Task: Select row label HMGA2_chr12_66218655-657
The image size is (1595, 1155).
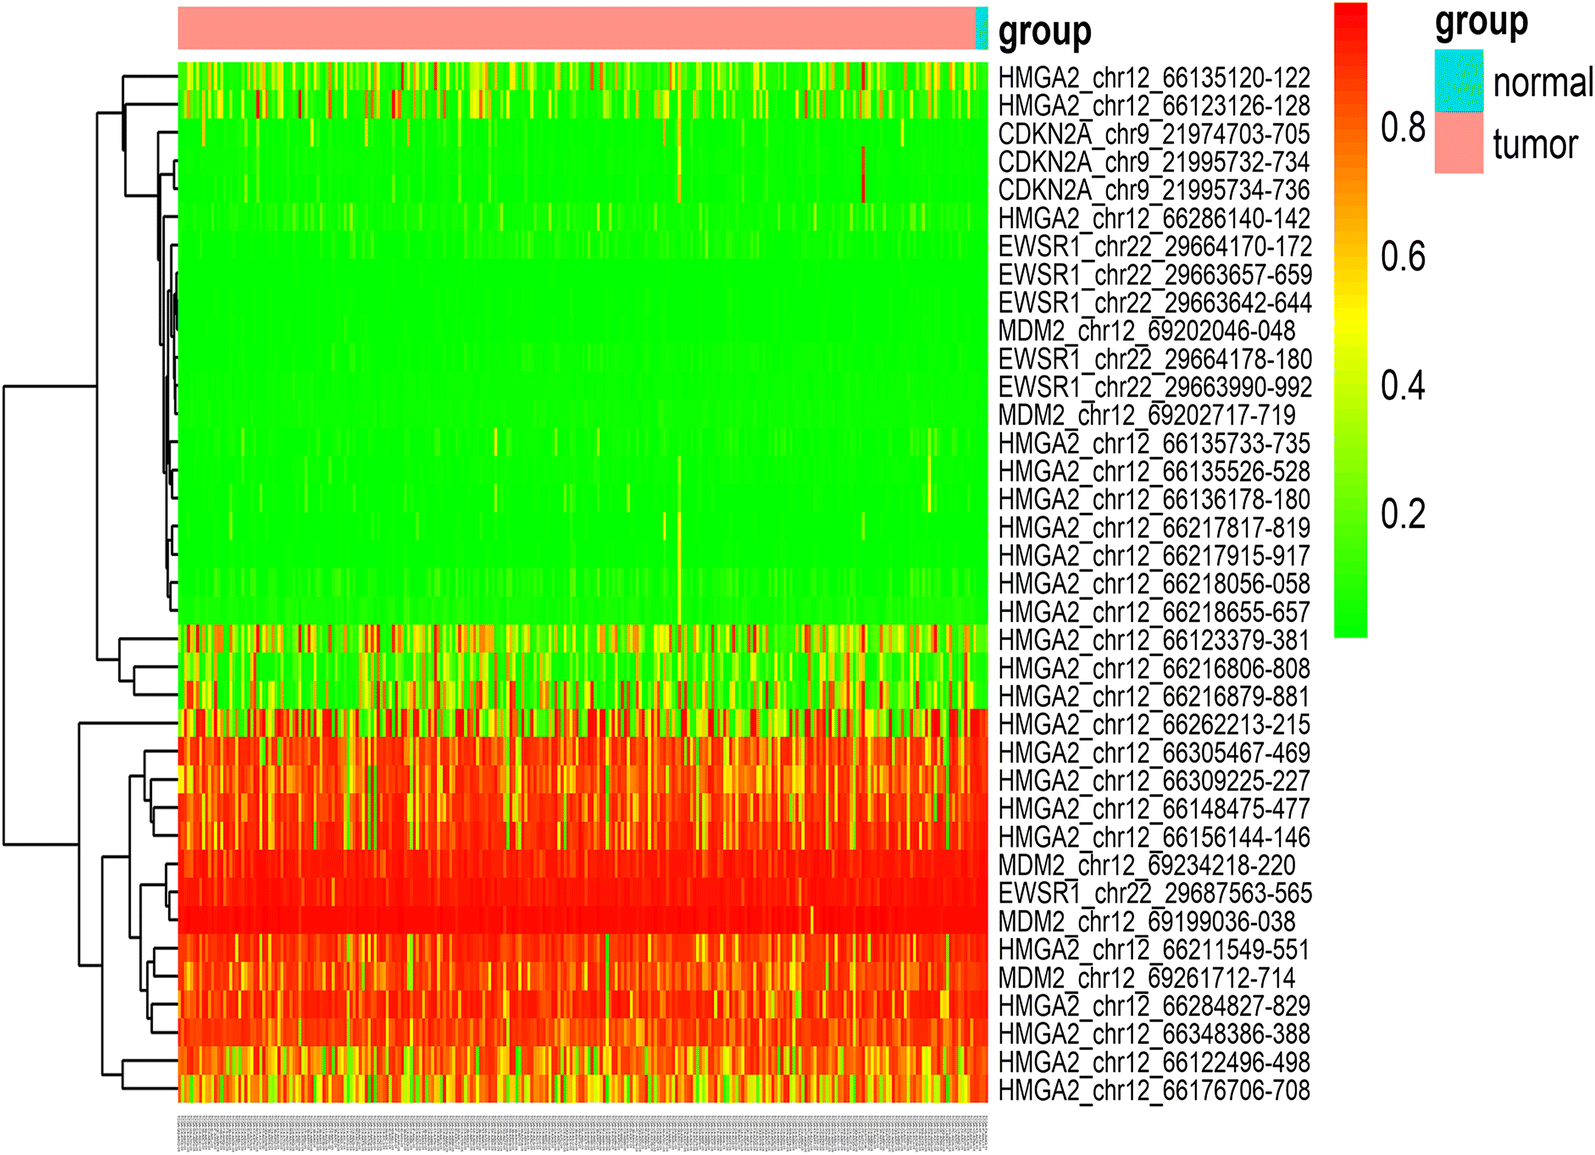Action: [1154, 611]
